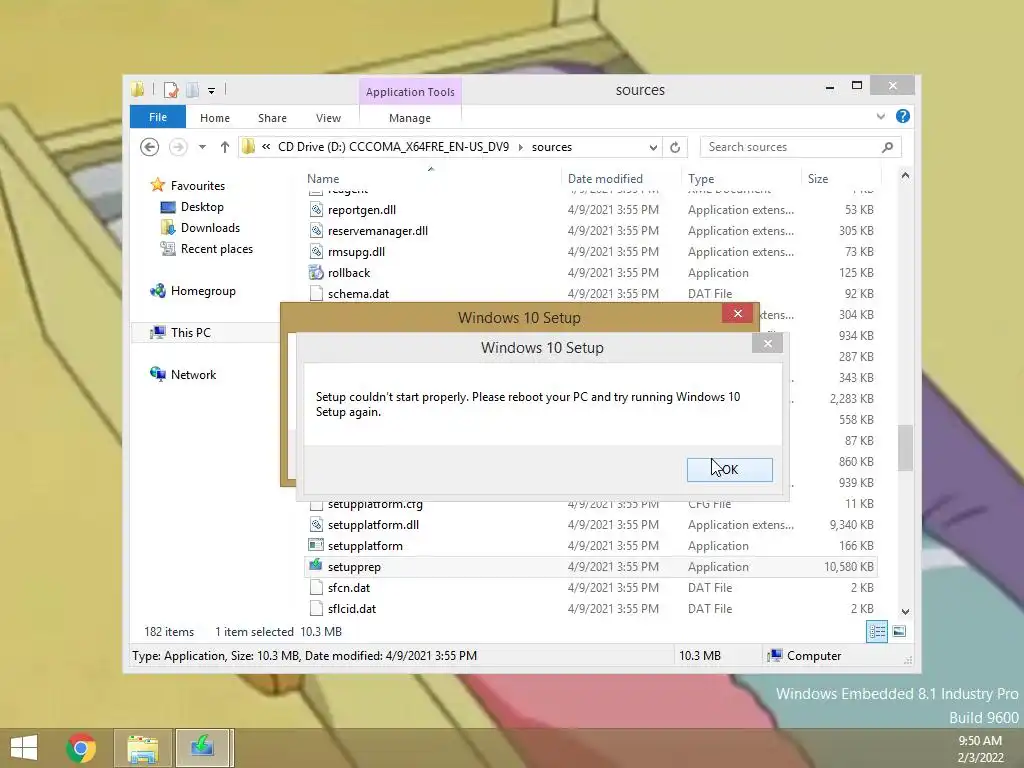Go up one folder level
Screen dimensions: 1024x768
pyautogui.click(x=225, y=147)
